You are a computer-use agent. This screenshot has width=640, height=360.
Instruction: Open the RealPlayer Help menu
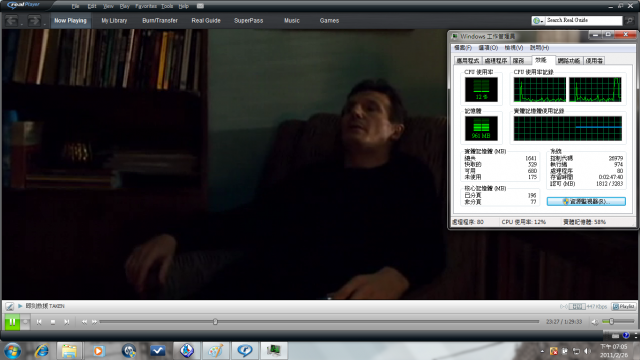click(184, 6)
